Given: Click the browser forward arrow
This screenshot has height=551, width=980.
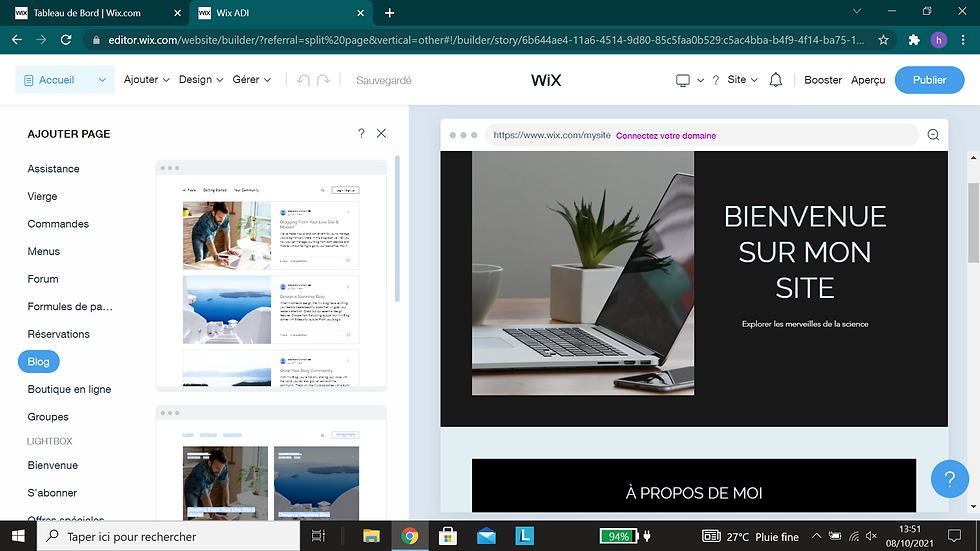Looking at the screenshot, I should pos(41,40).
